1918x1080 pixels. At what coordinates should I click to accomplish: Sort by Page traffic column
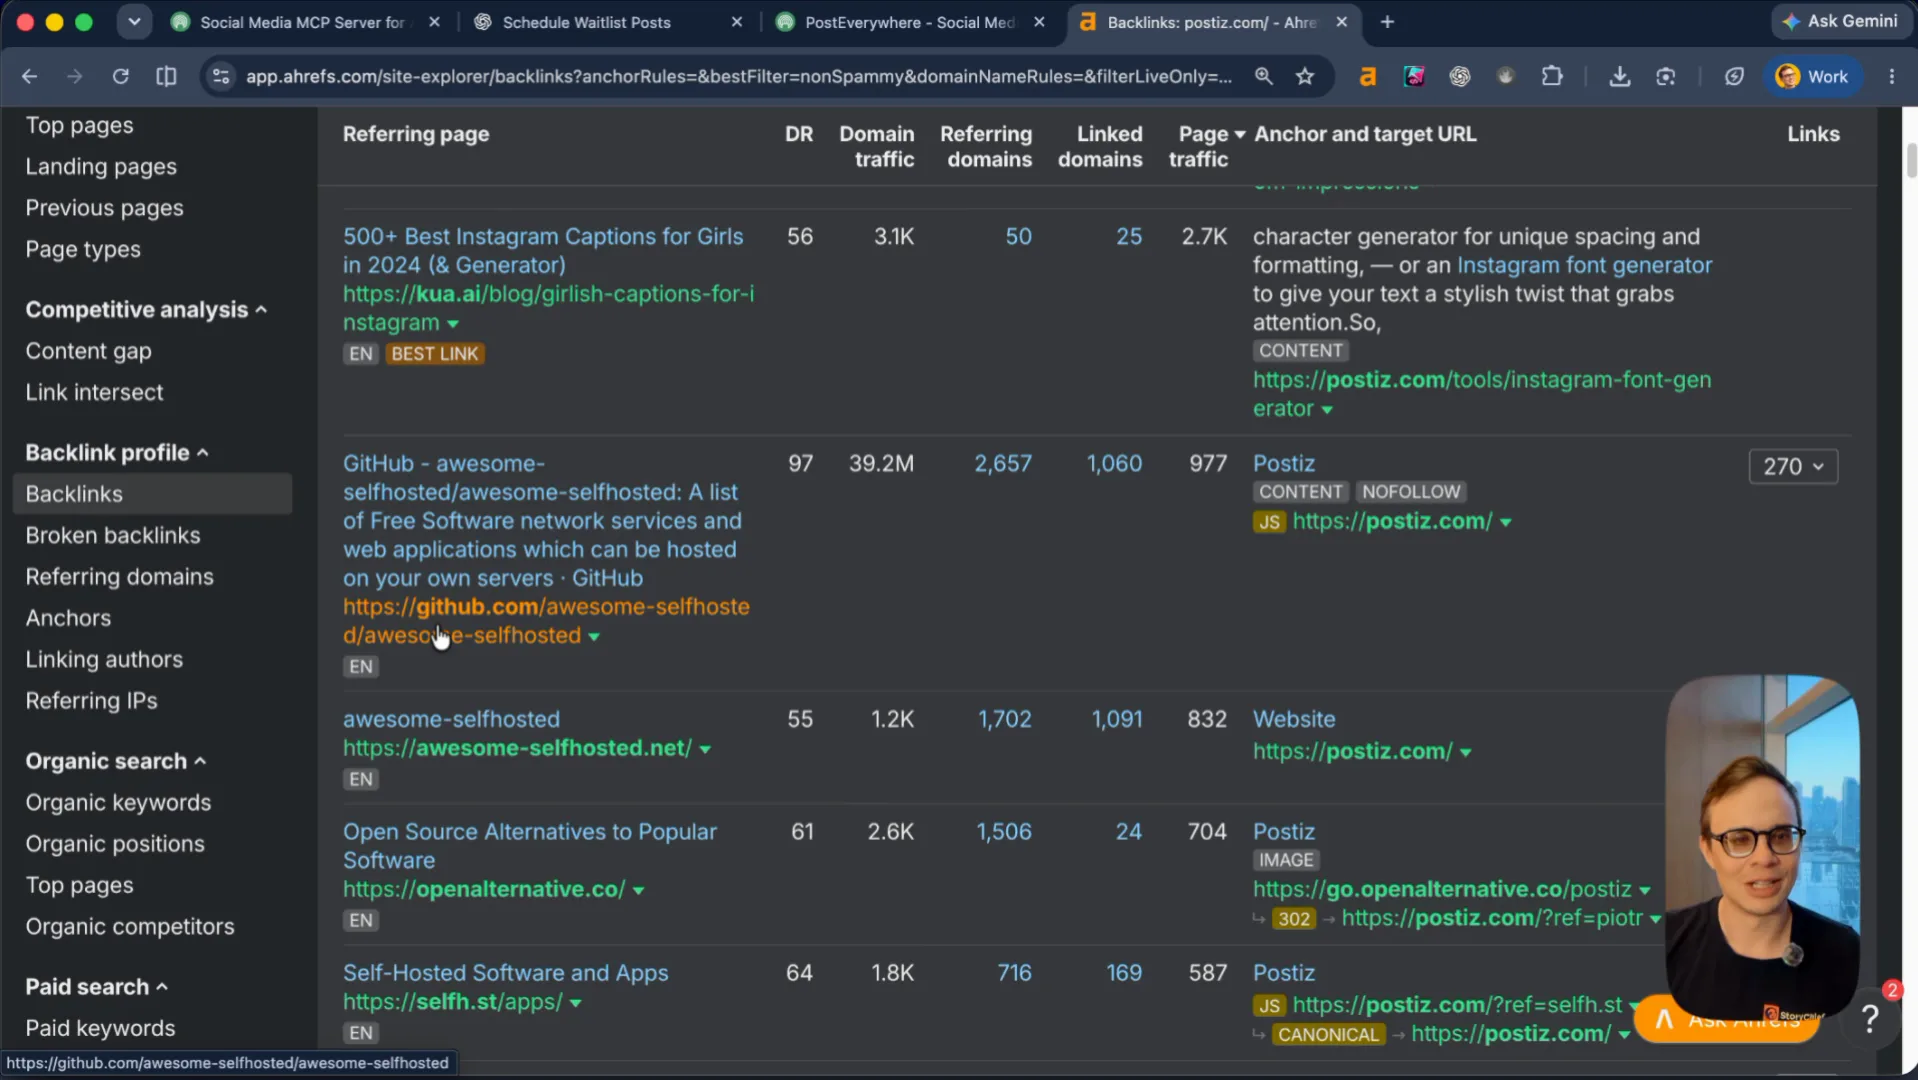pos(1206,146)
